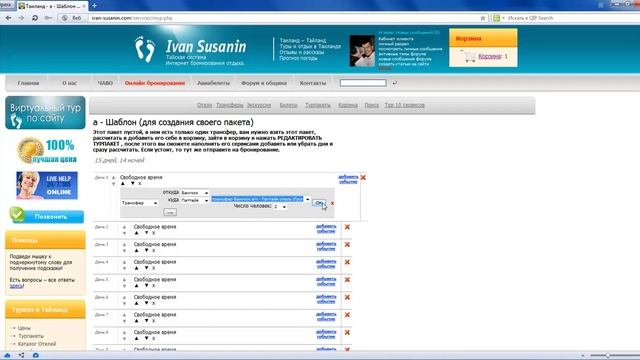Screen dimensions: 640x360
Task: Open Цены in Туризм в Таиланд list
Action: tap(24, 328)
